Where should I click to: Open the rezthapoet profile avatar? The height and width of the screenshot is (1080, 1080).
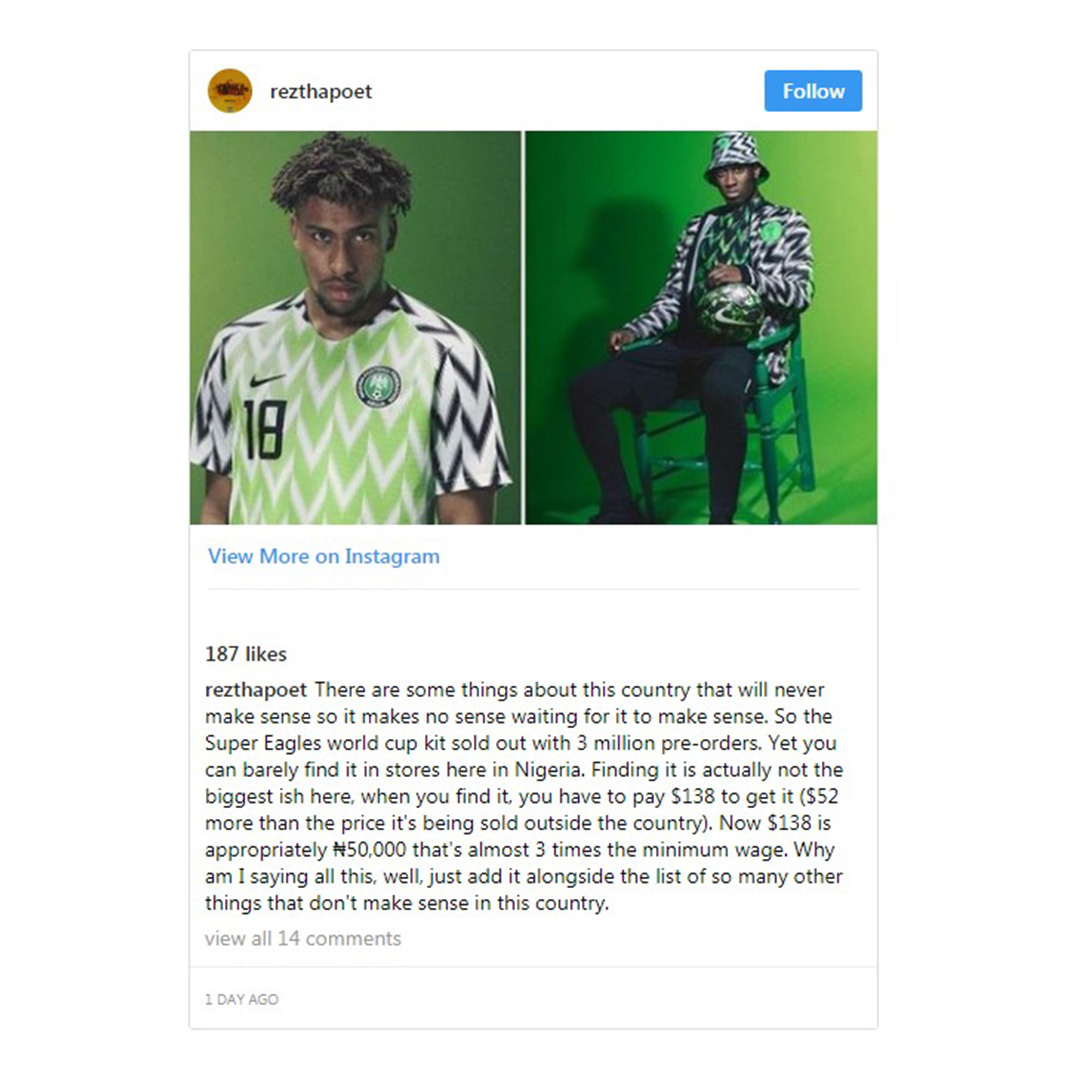point(229,91)
